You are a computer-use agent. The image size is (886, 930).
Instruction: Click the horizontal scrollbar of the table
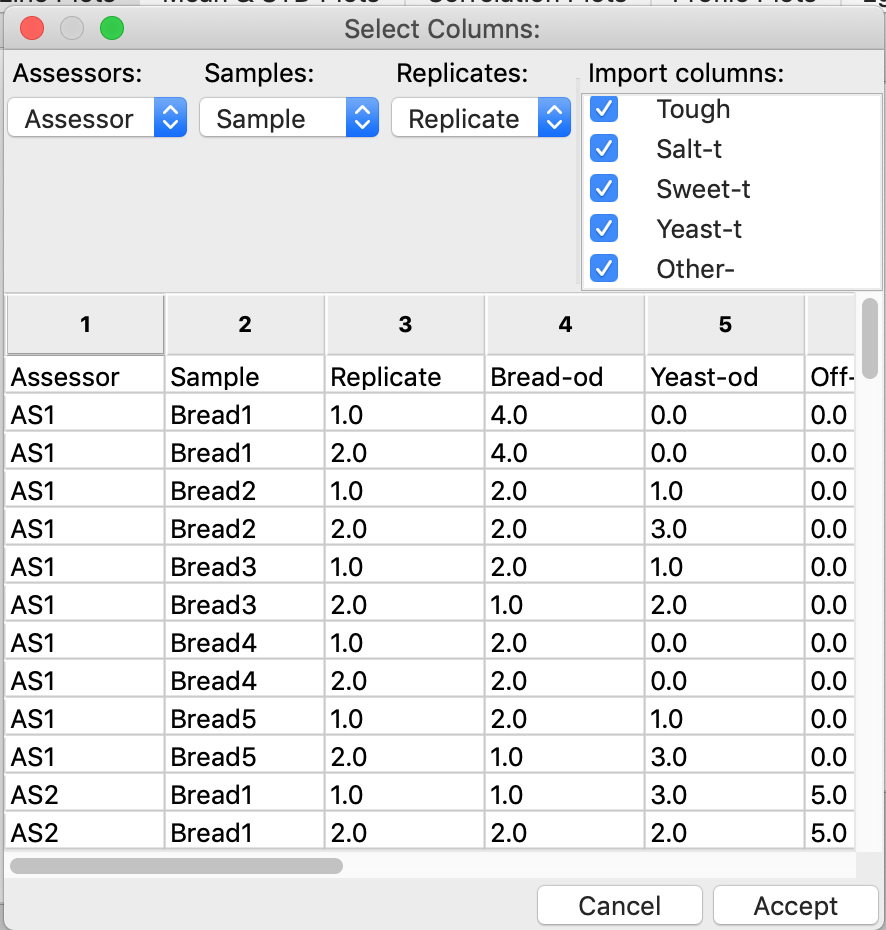(x=176, y=866)
